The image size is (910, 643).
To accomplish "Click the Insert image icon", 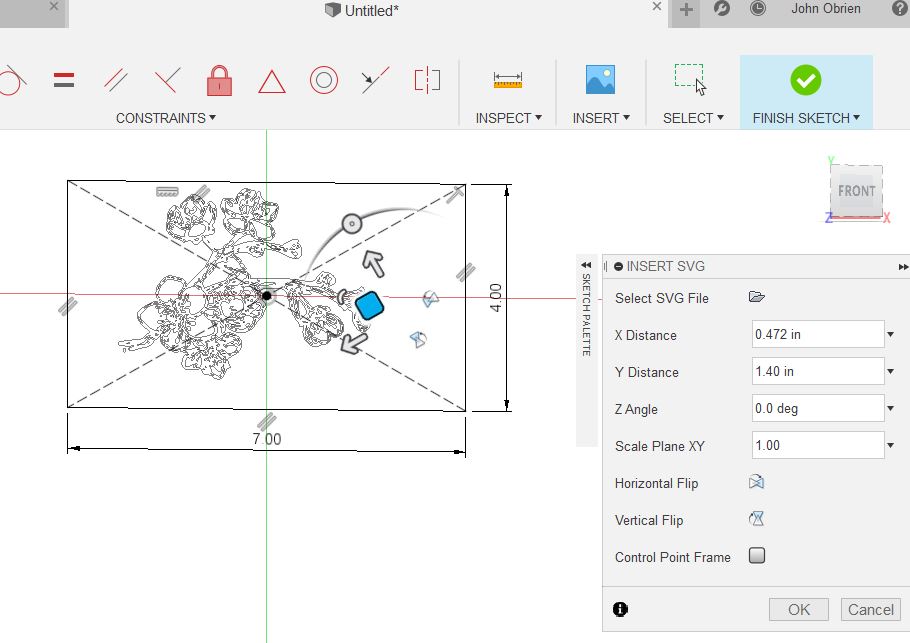I will pyautogui.click(x=600, y=80).
